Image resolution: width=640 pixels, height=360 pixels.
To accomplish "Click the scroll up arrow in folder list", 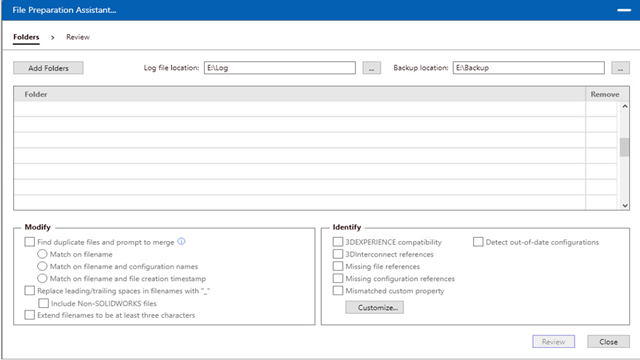I will tap(624, 106).
